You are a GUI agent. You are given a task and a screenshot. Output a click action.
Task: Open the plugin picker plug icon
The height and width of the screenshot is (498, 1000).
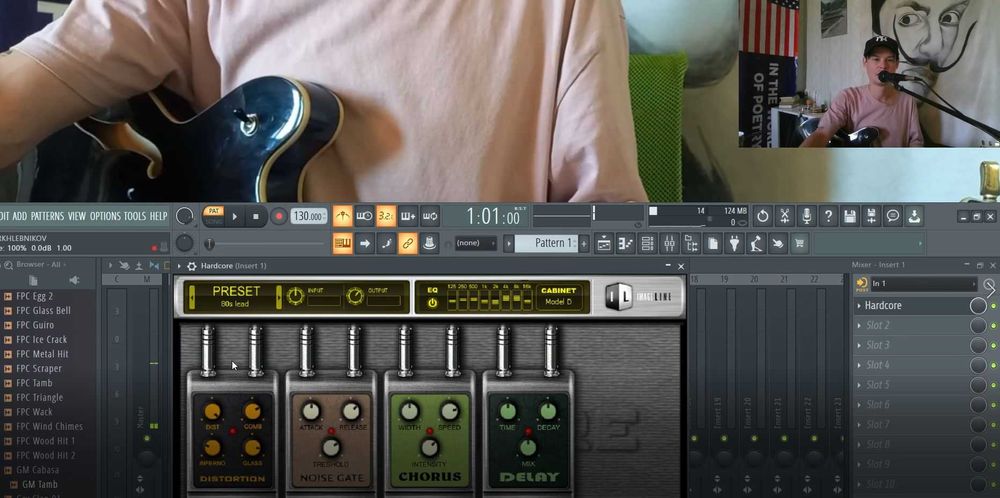[735, 243]
